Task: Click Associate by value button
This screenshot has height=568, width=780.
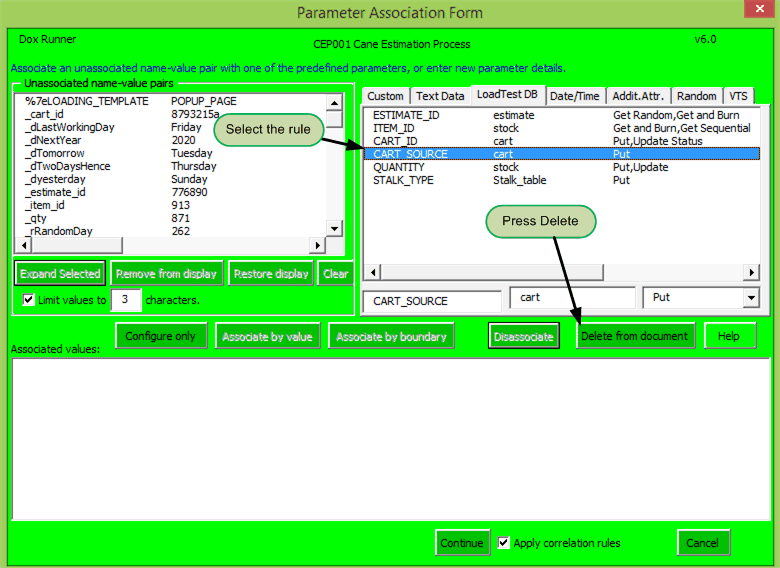Action: tap(268, 337)
